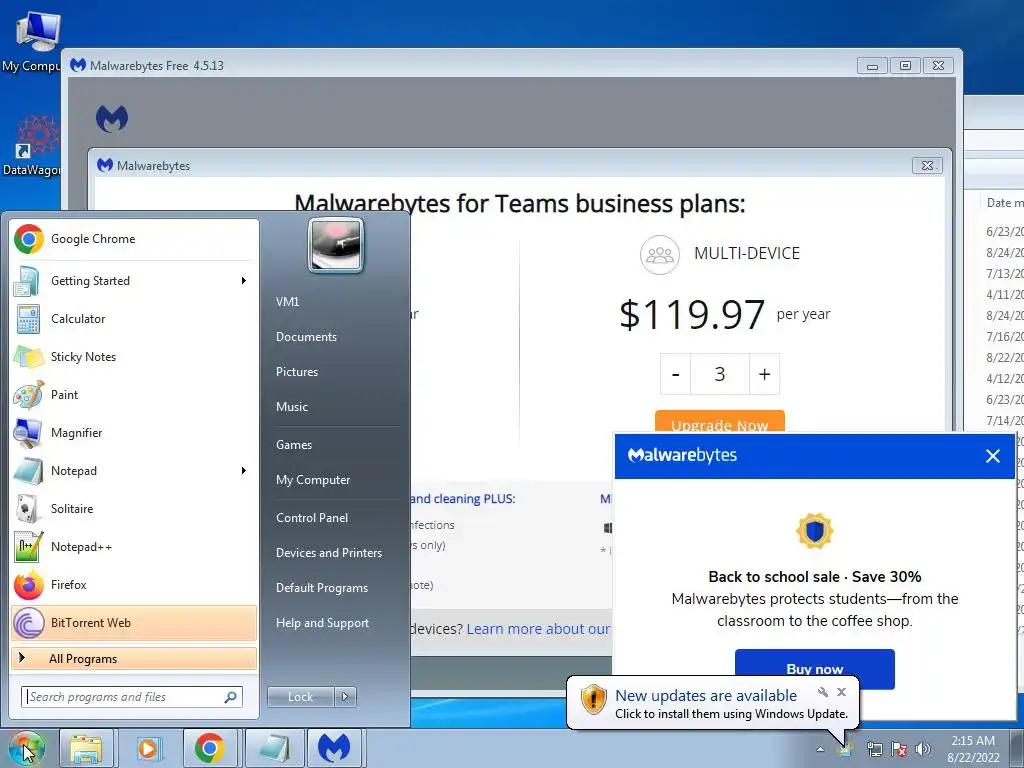Close the Malwarebytes business plans dialog
Viewport: 1024px width, 768px height.
pos(927,165)
